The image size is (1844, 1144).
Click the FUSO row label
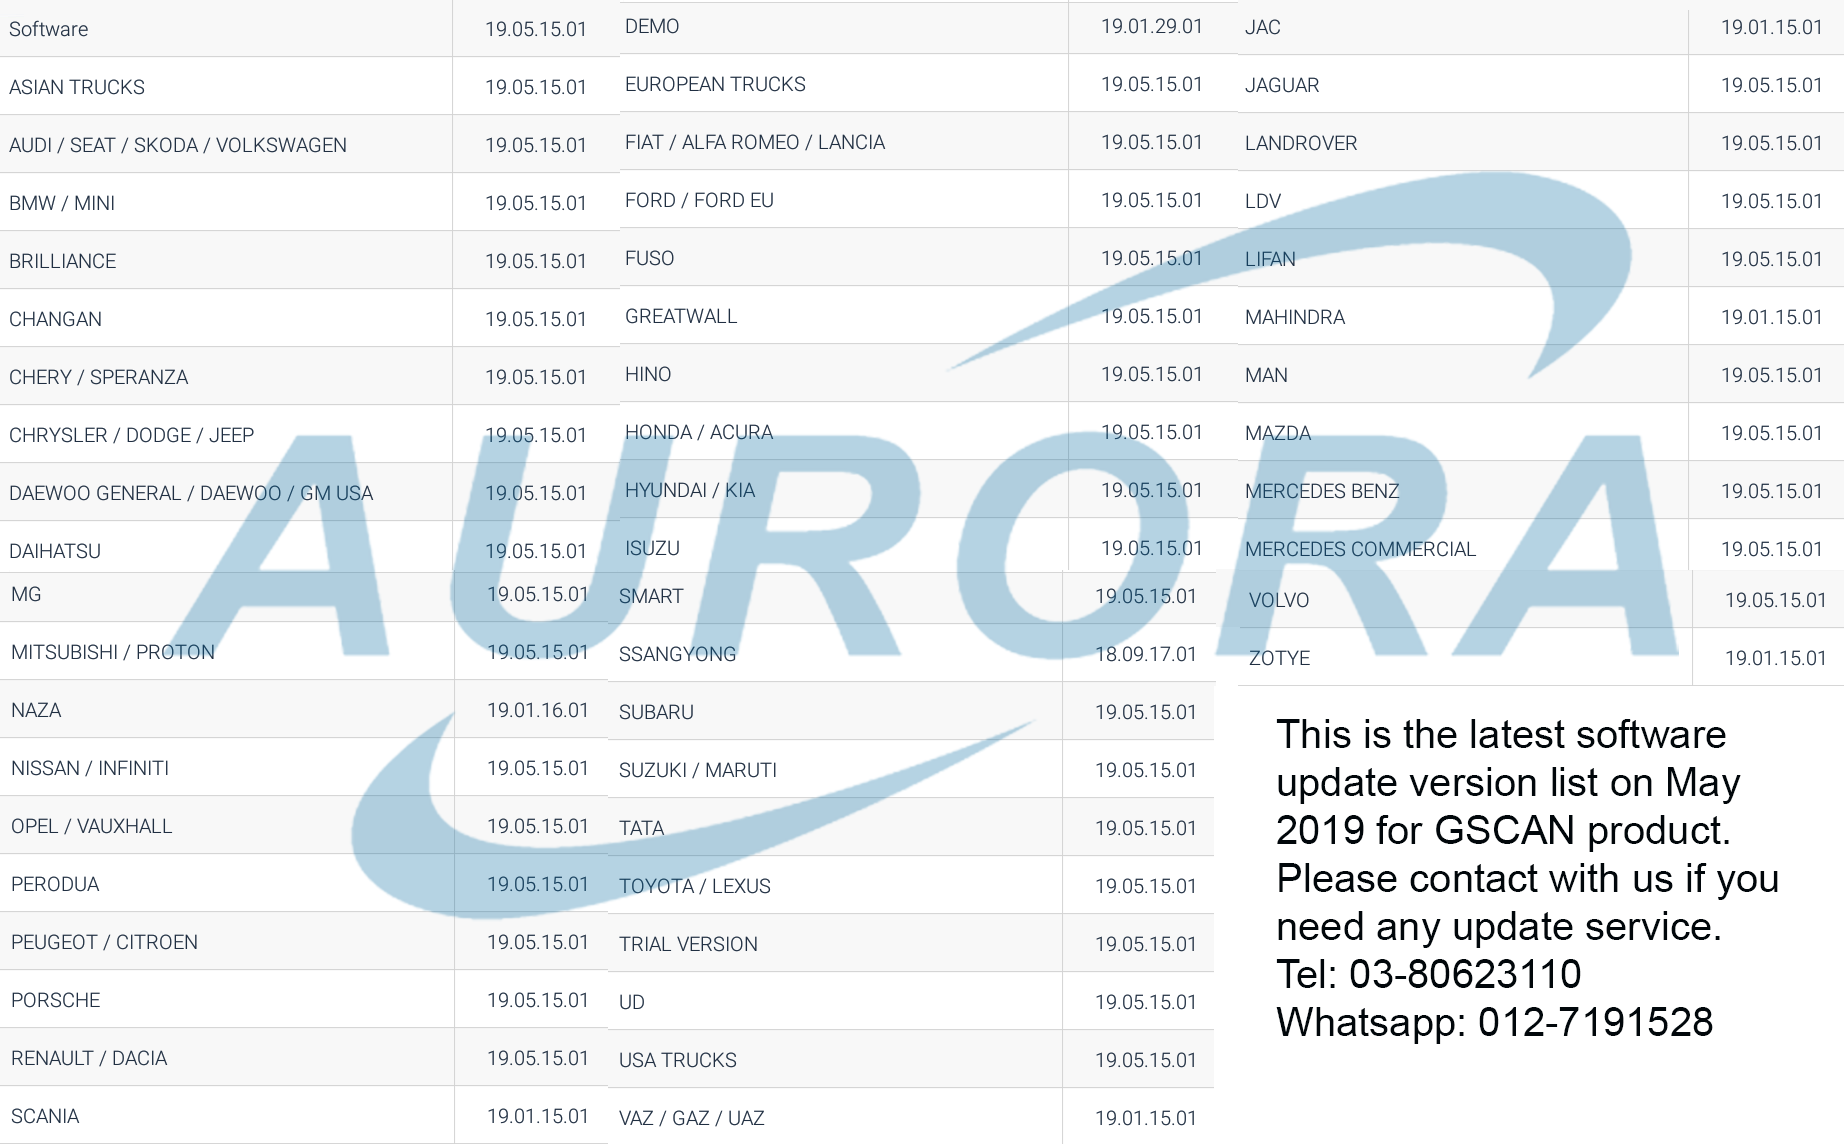click(x=650, y=258)
